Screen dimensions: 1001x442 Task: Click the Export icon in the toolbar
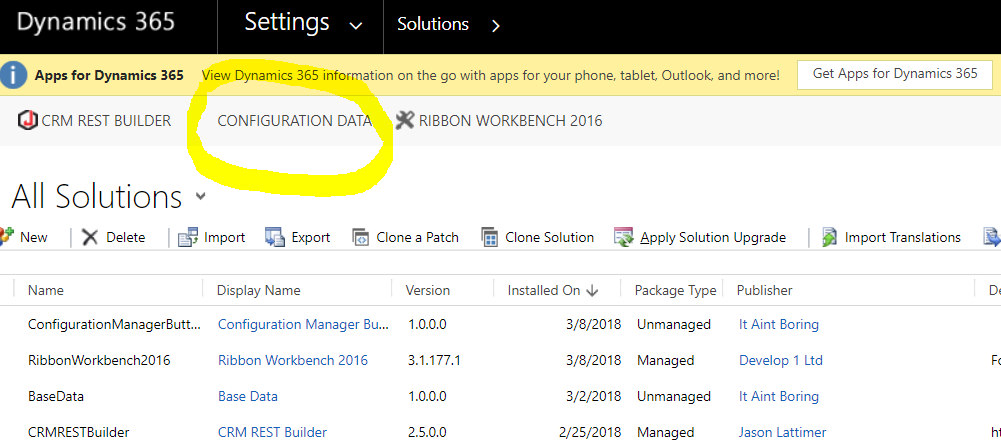click(275, 238)
